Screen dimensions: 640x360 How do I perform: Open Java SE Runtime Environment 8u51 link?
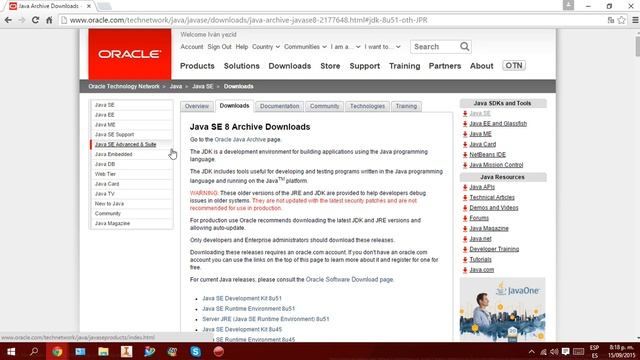coord(249,309)
